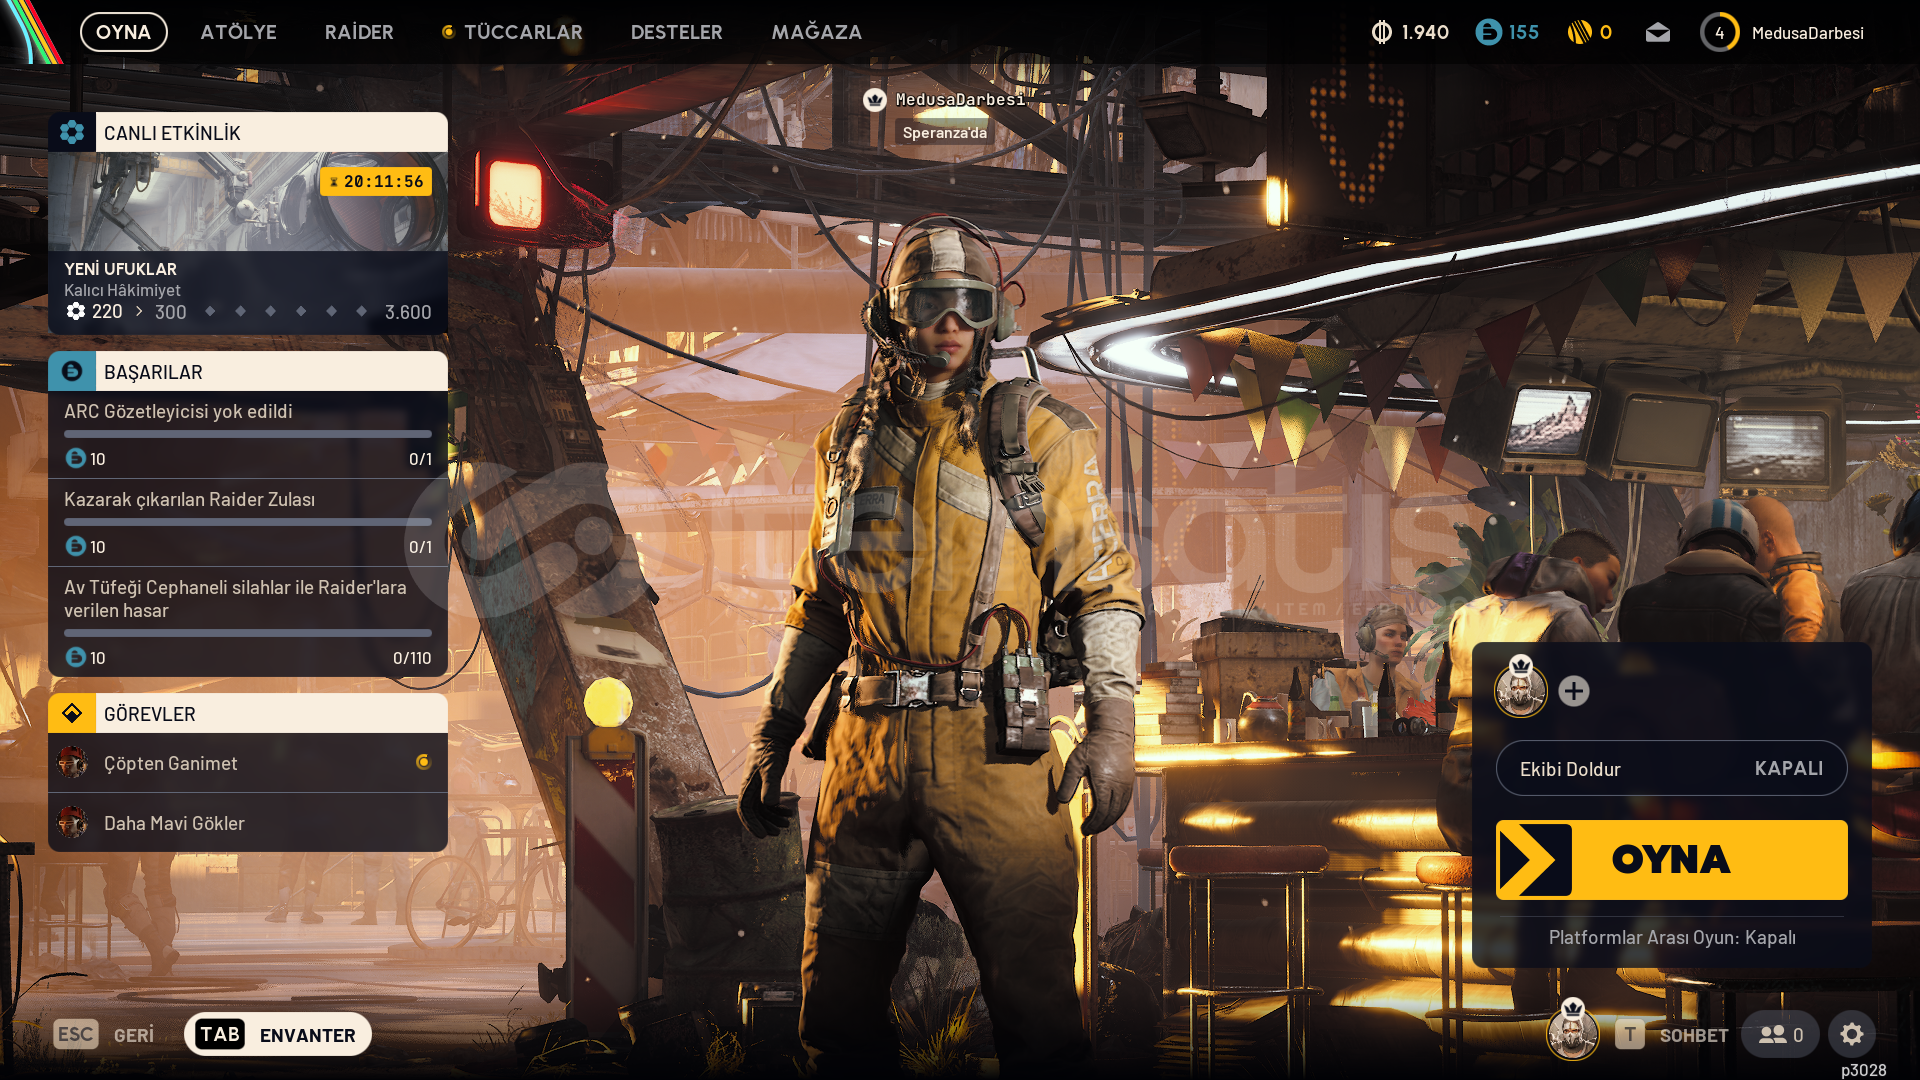
Task: Click the level 4 profile badge
Action: [x=1719, y=33]
